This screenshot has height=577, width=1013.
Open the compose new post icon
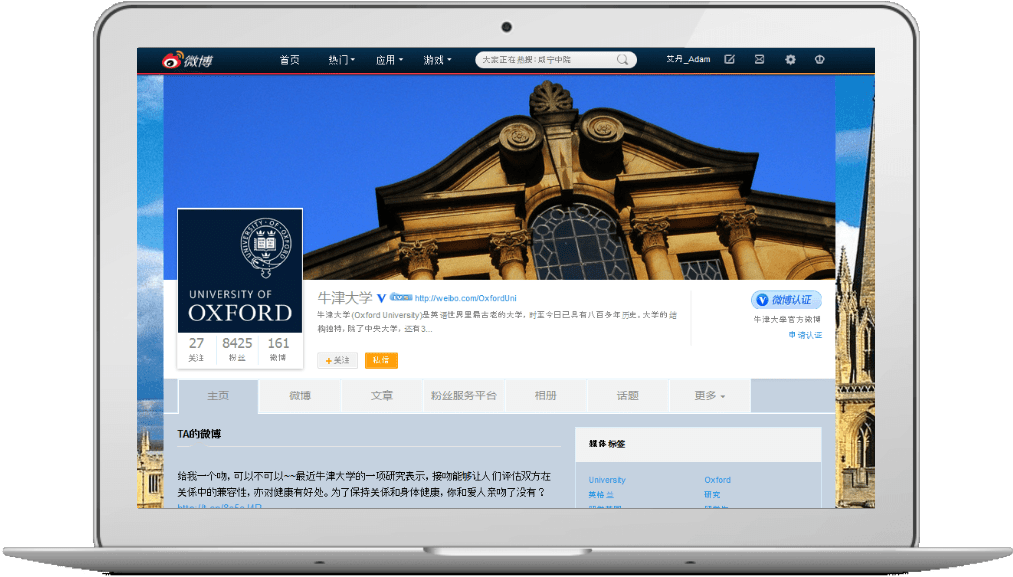coord(730,59)
